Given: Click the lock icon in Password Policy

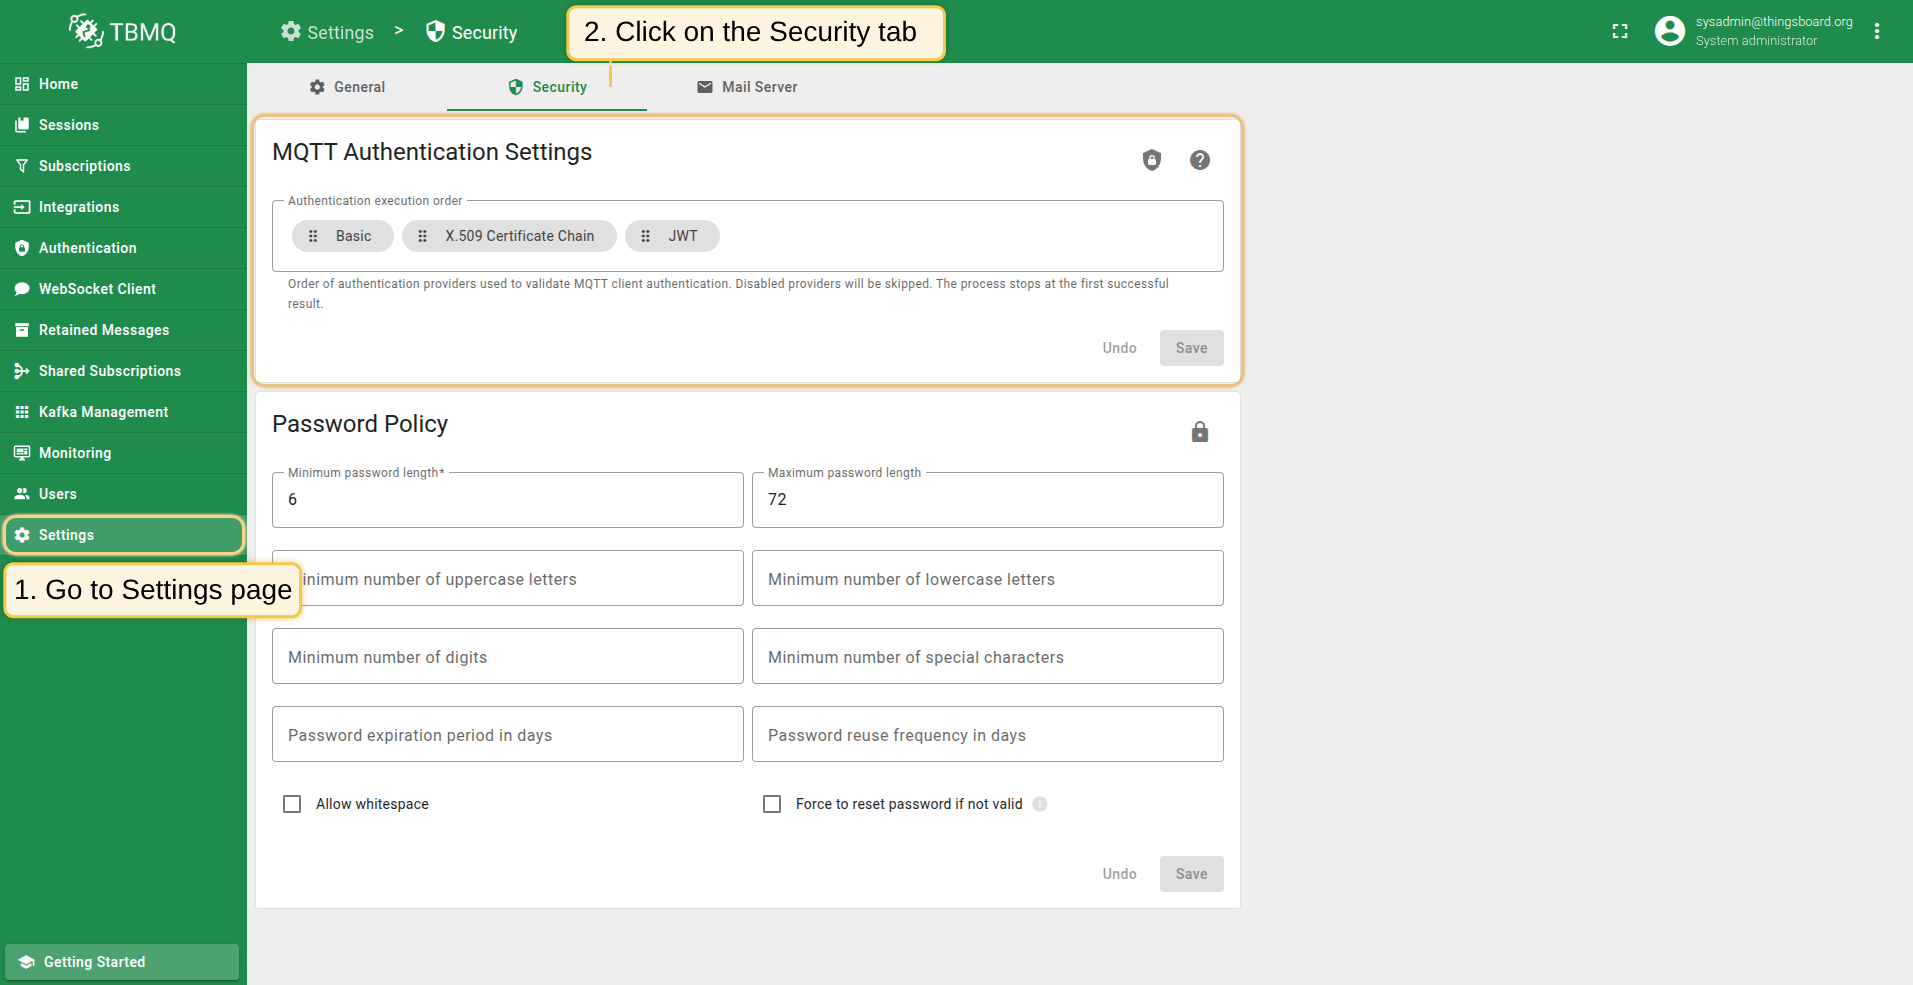Looking at the screenshot, I should [x=1199, y=432].
